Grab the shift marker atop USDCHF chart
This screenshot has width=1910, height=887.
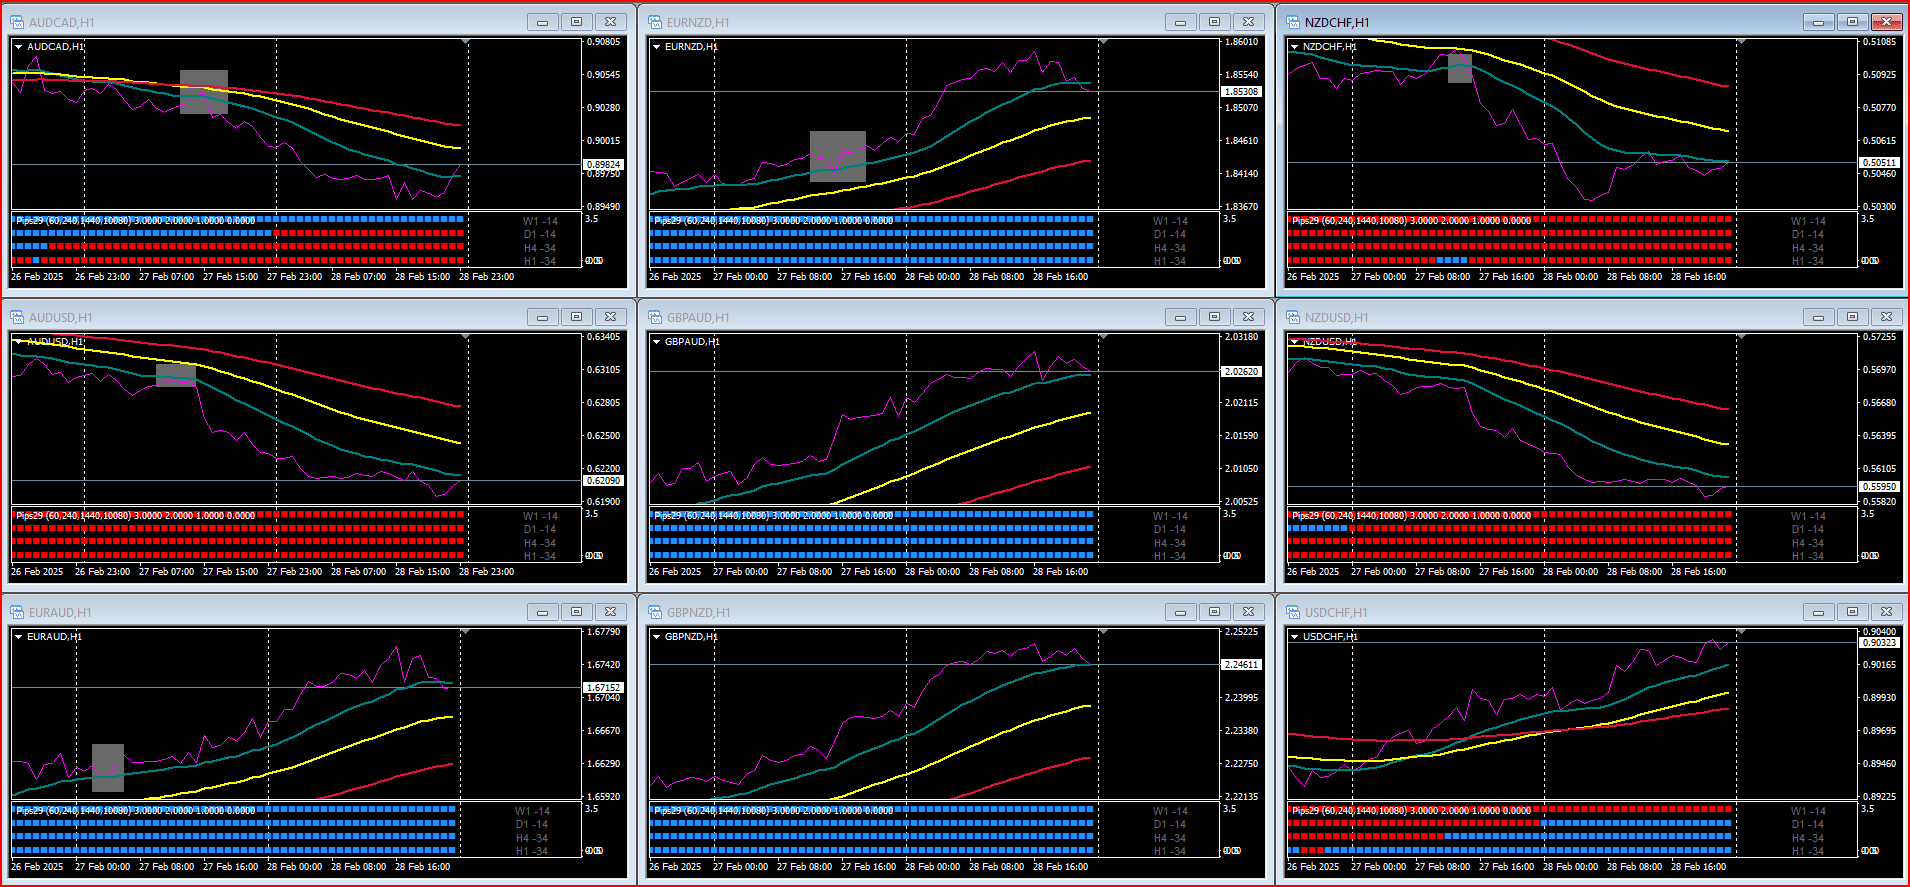tap(1741, 632)
